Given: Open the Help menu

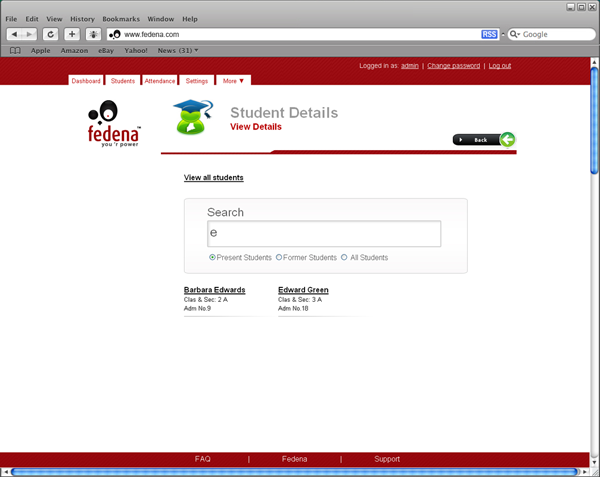Looking at the screenshot, I should 190,19.
